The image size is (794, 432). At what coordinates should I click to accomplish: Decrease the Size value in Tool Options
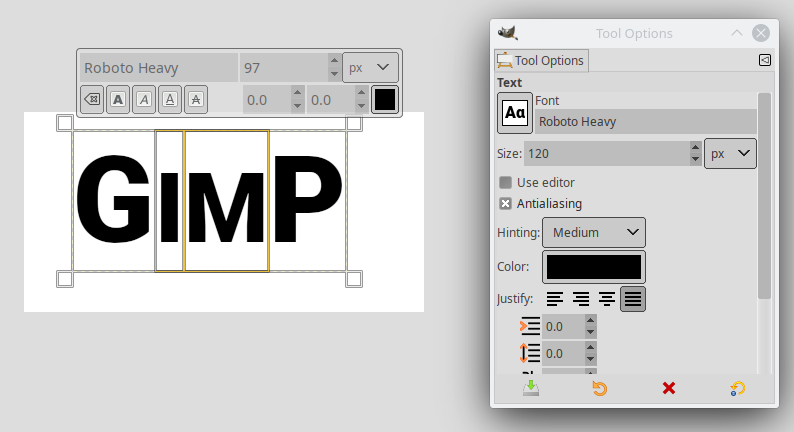[x=695, y=160]
